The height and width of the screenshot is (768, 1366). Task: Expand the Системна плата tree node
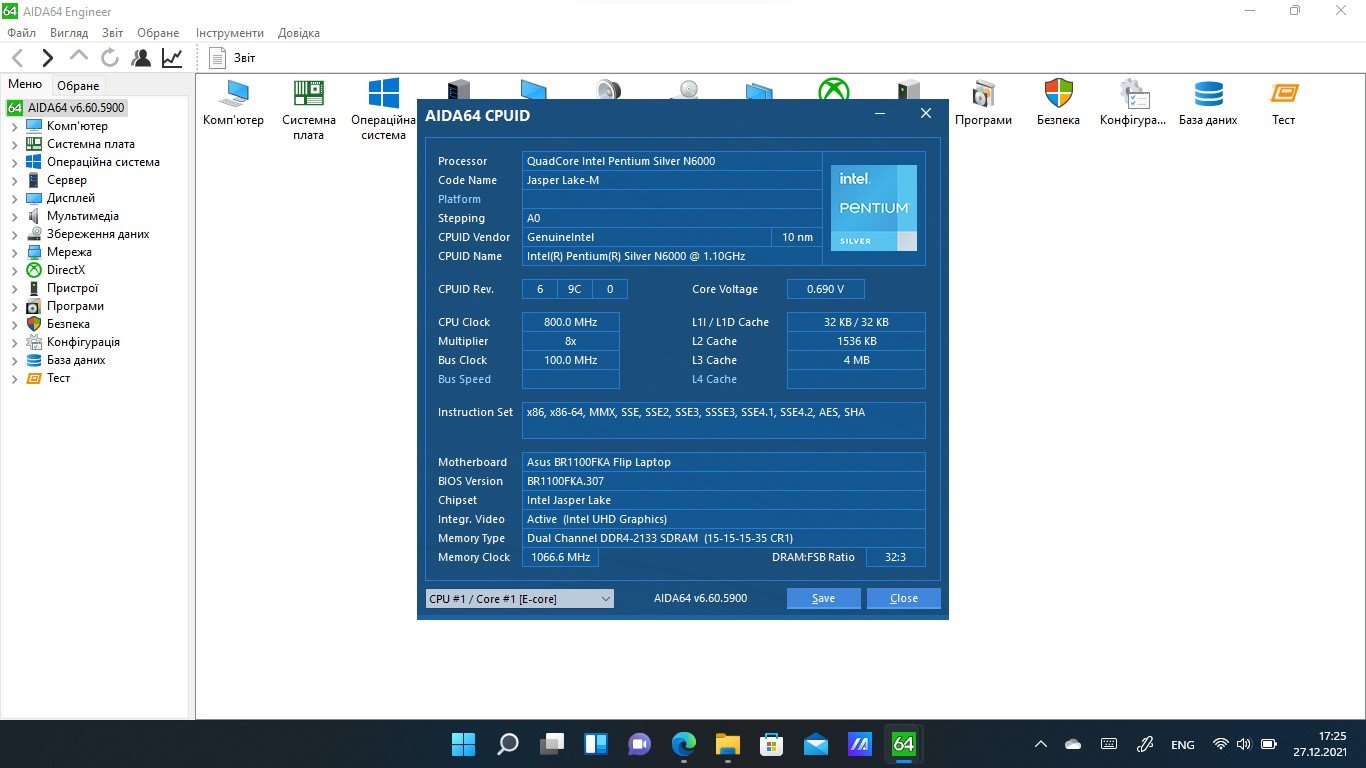(14, 144)
